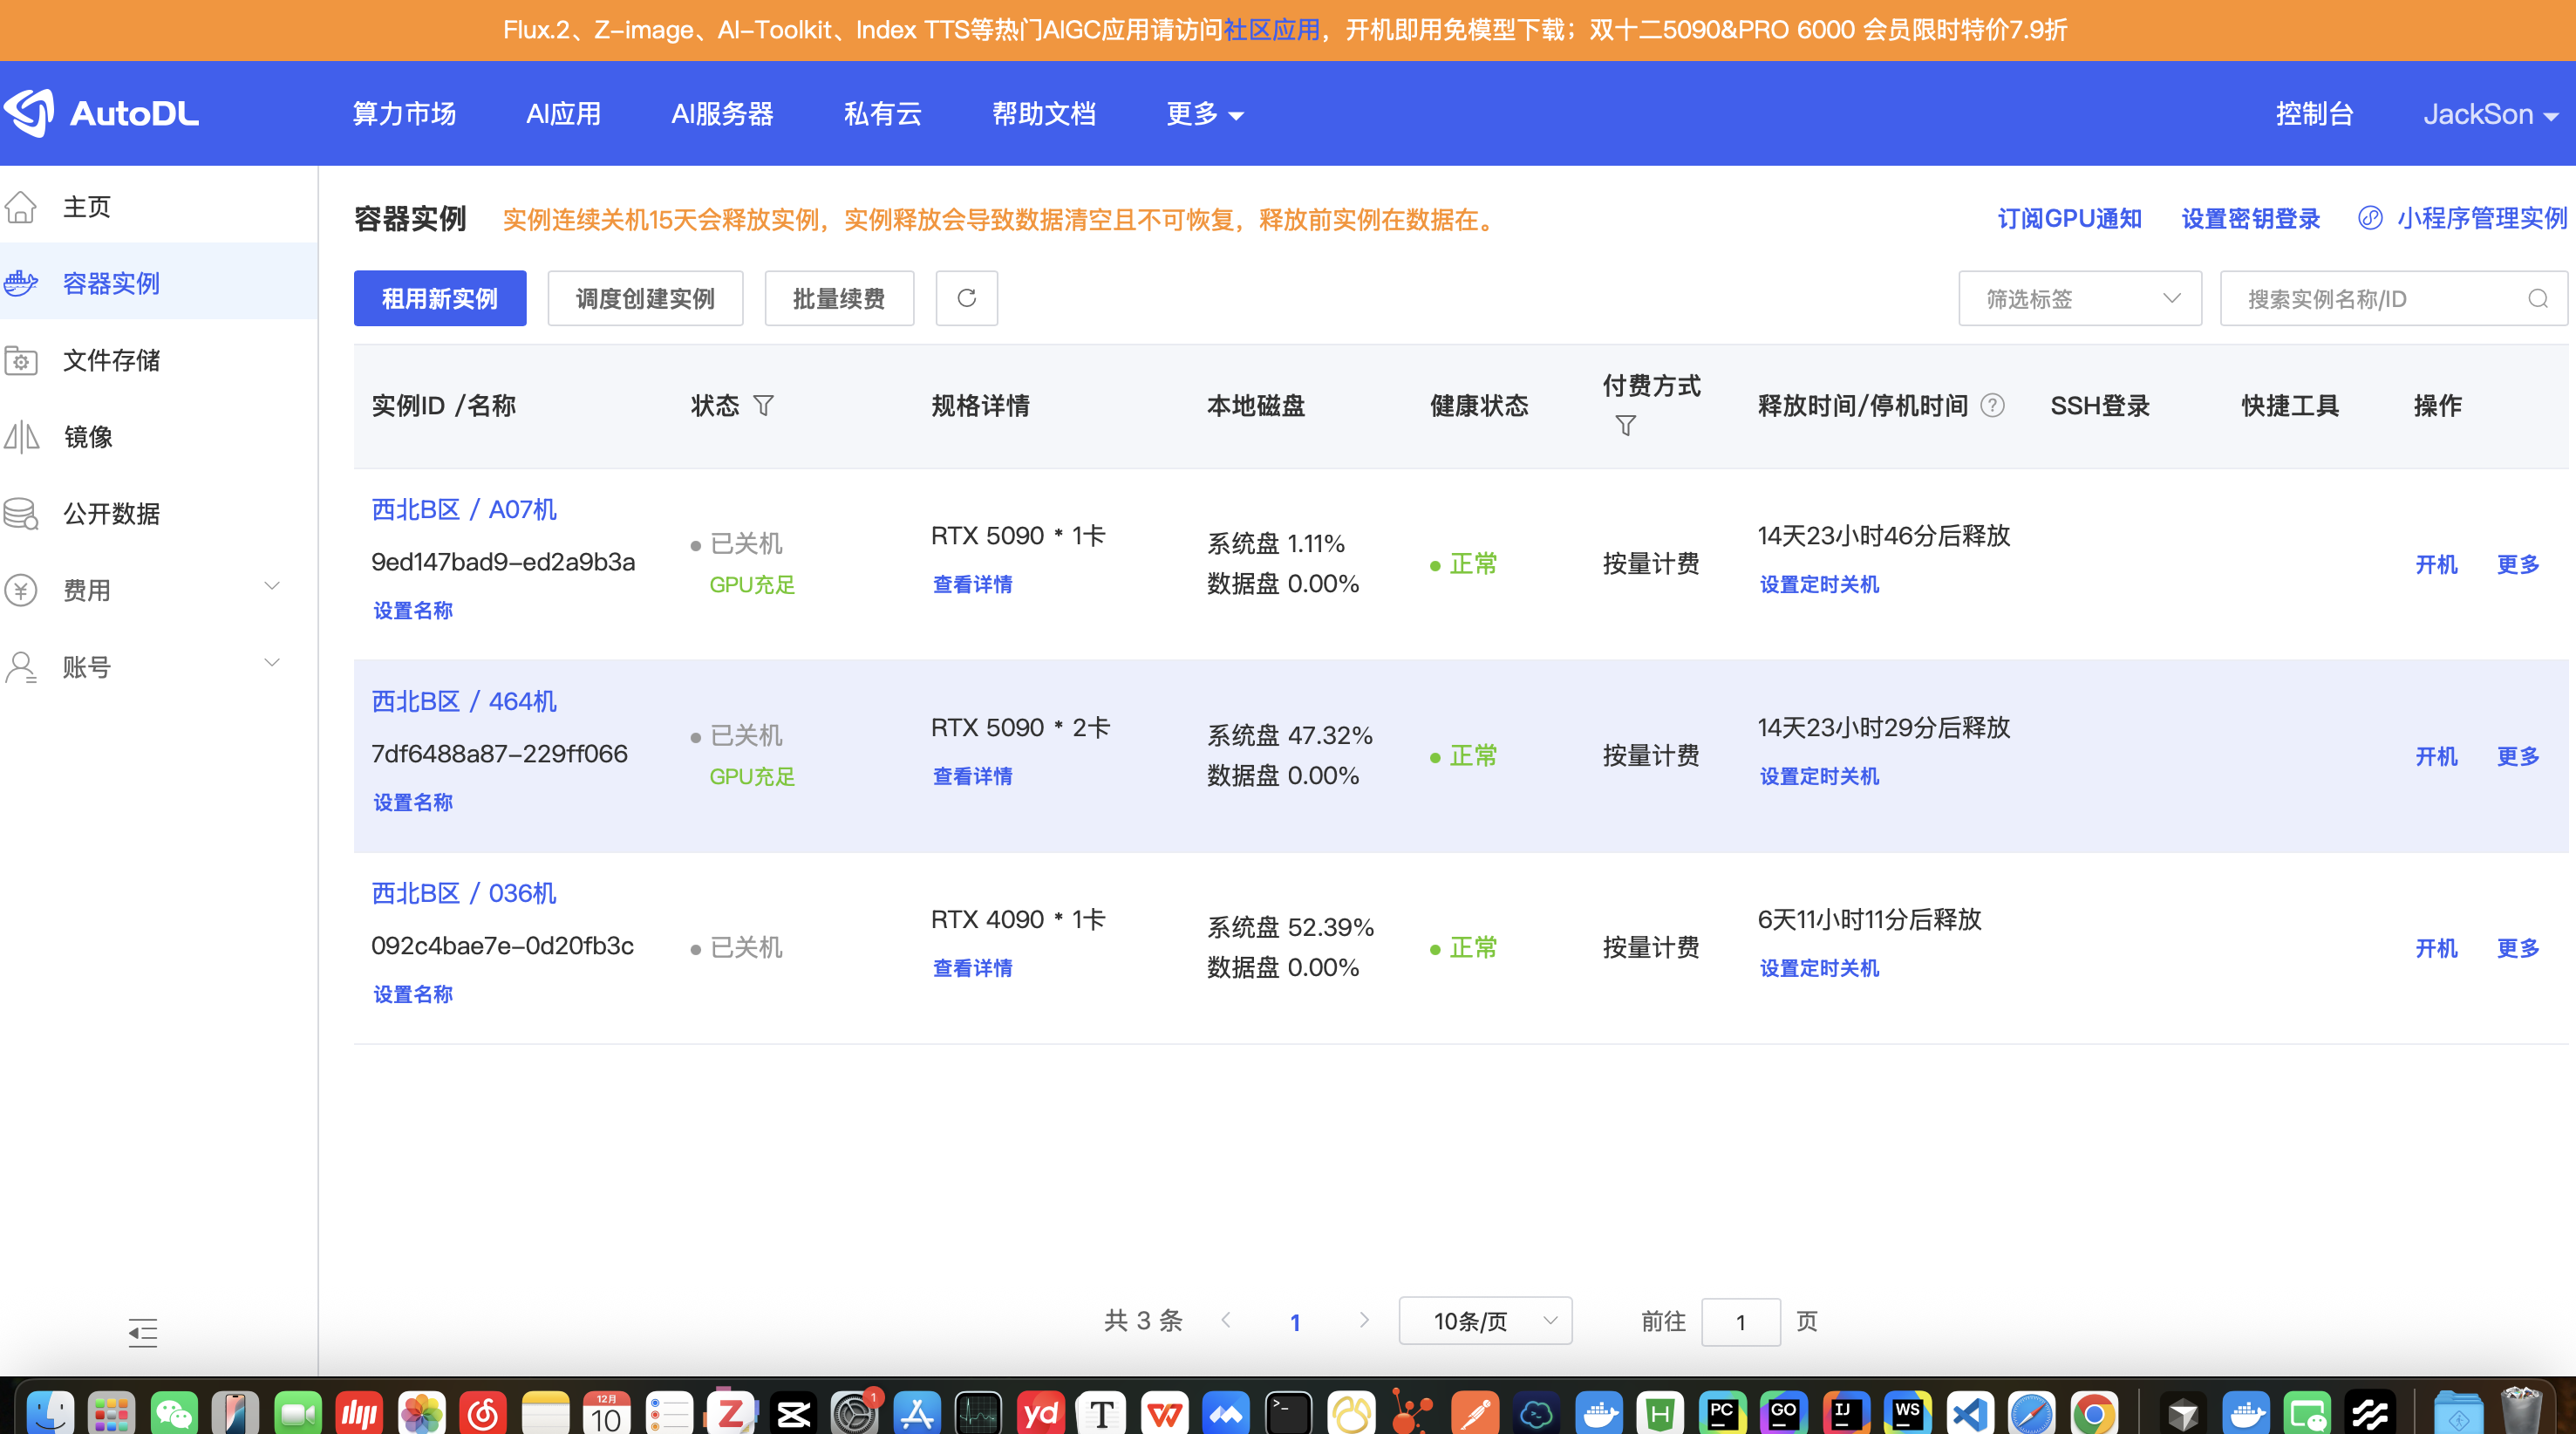Open WeChat from the dock
Image resolution: width=2576 pixels, height=1434 pixels.
coord(173,1412)
